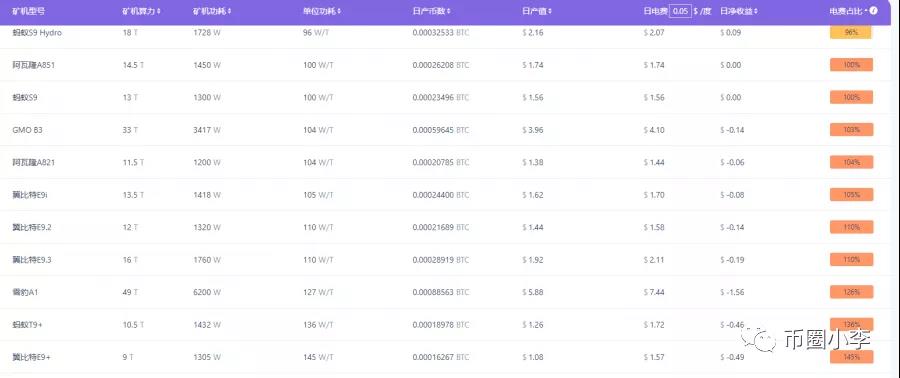The image size is (900, 378).
Task: Click the 日电费 column header label
Action: (655, 11)
